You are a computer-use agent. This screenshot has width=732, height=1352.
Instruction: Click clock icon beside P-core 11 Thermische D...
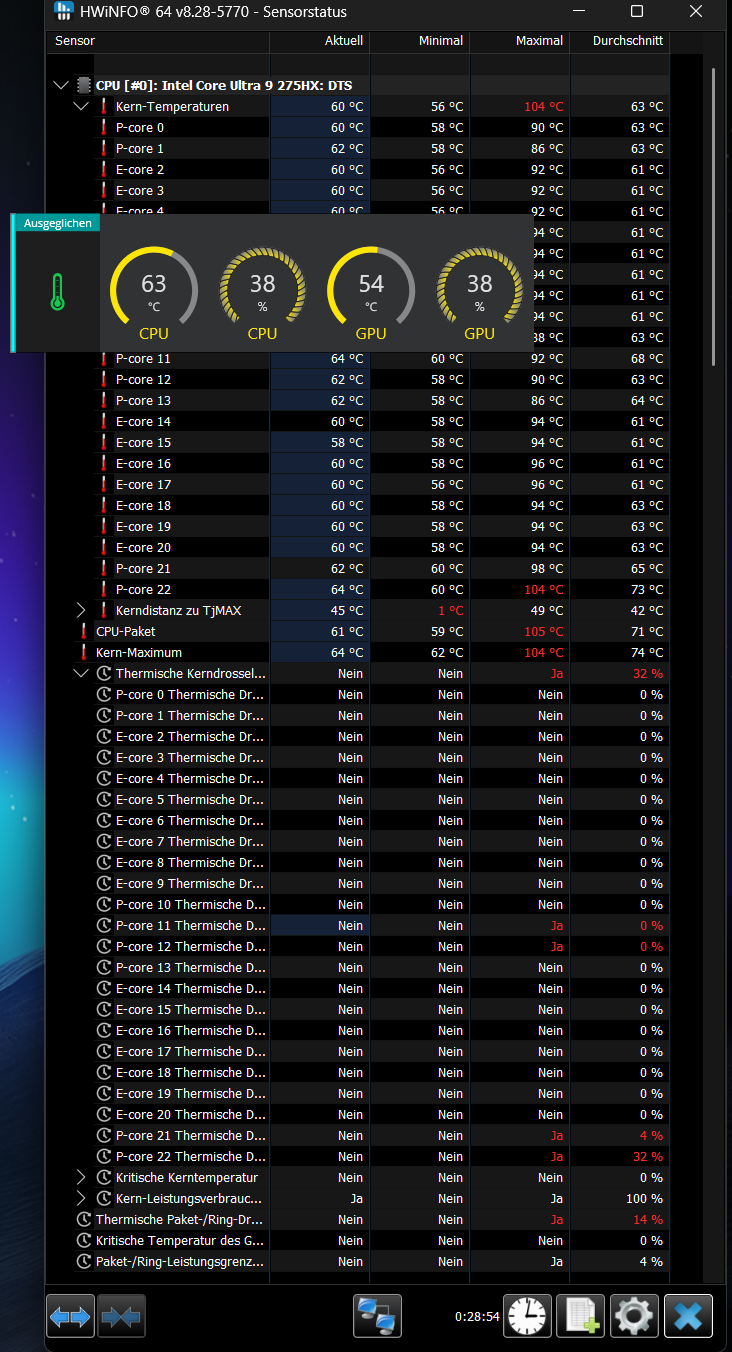[103, 926]
